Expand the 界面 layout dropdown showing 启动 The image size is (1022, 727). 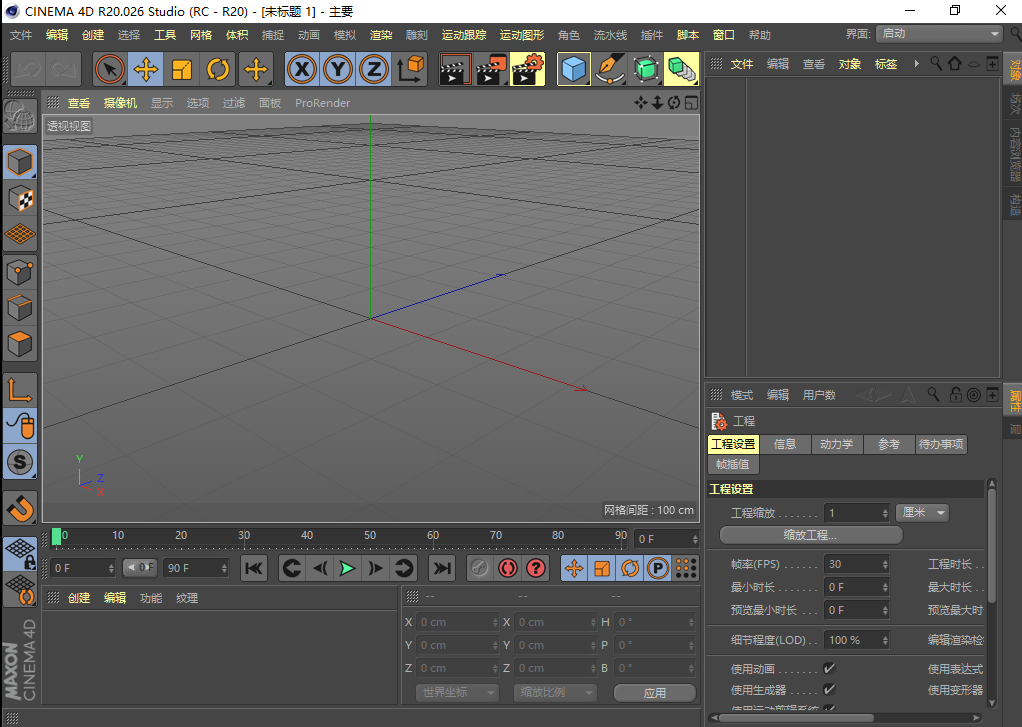click(x=938, y=34)
